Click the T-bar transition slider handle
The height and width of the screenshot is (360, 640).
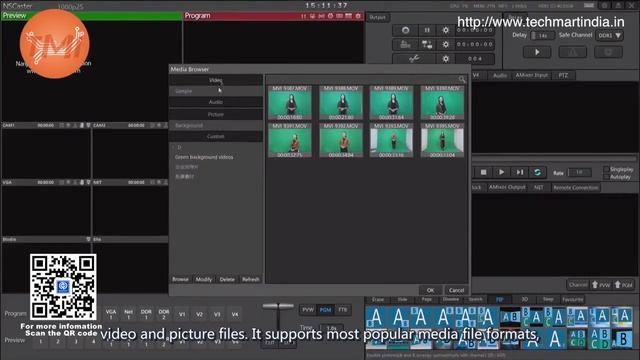point(278,306)
